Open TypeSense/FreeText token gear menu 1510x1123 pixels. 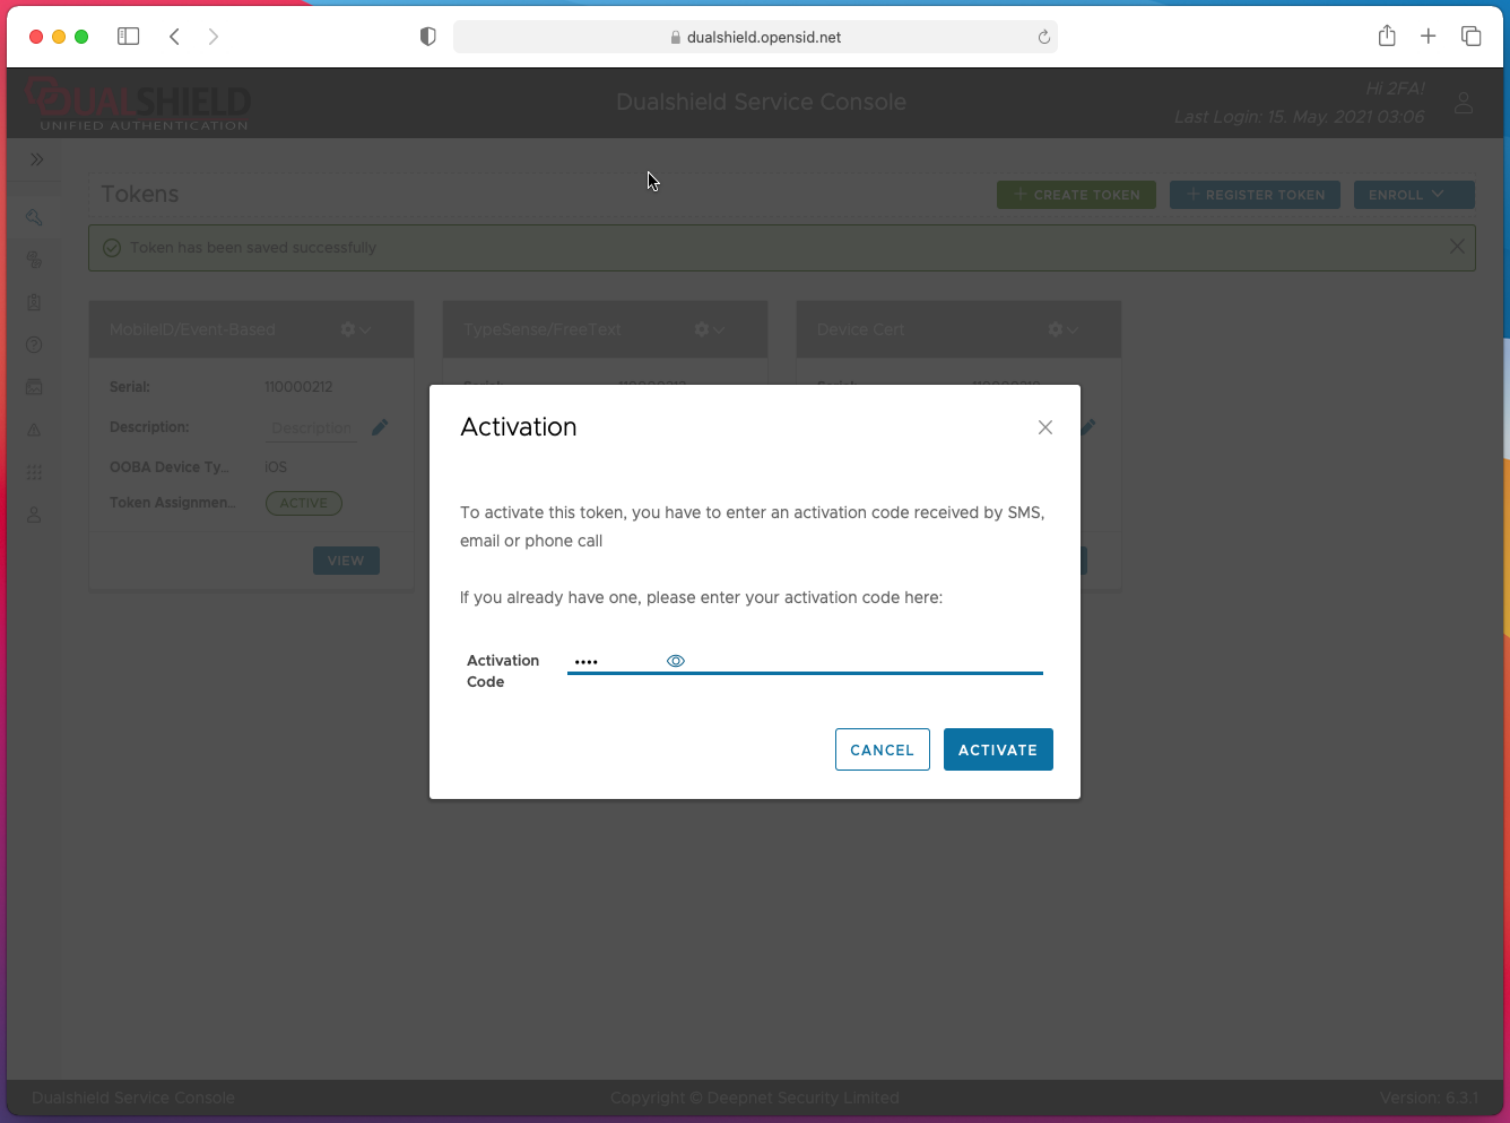pos(709,330)
